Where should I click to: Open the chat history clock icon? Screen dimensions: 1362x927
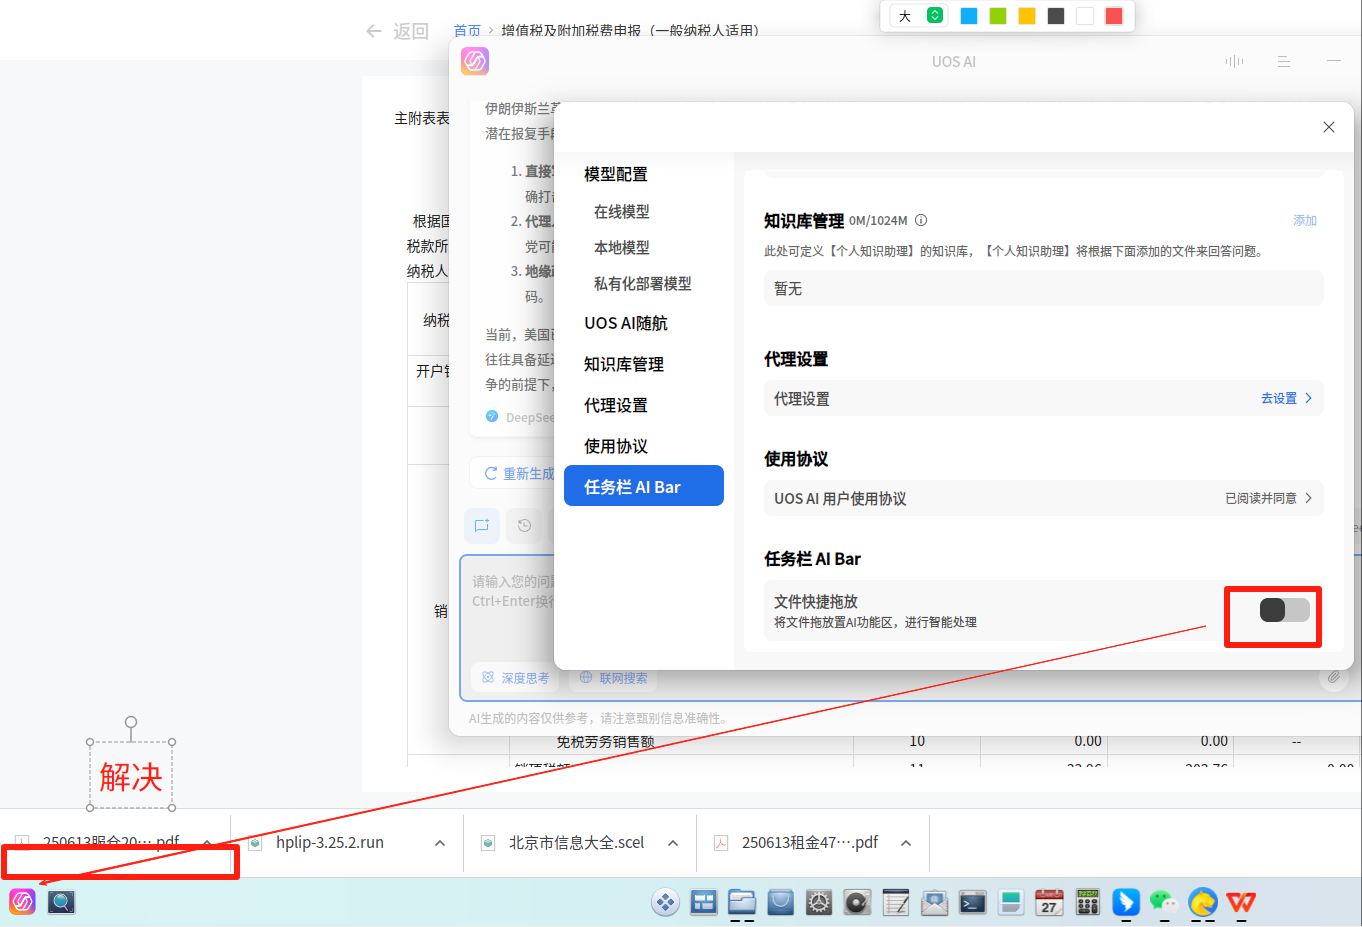[524, 525]
